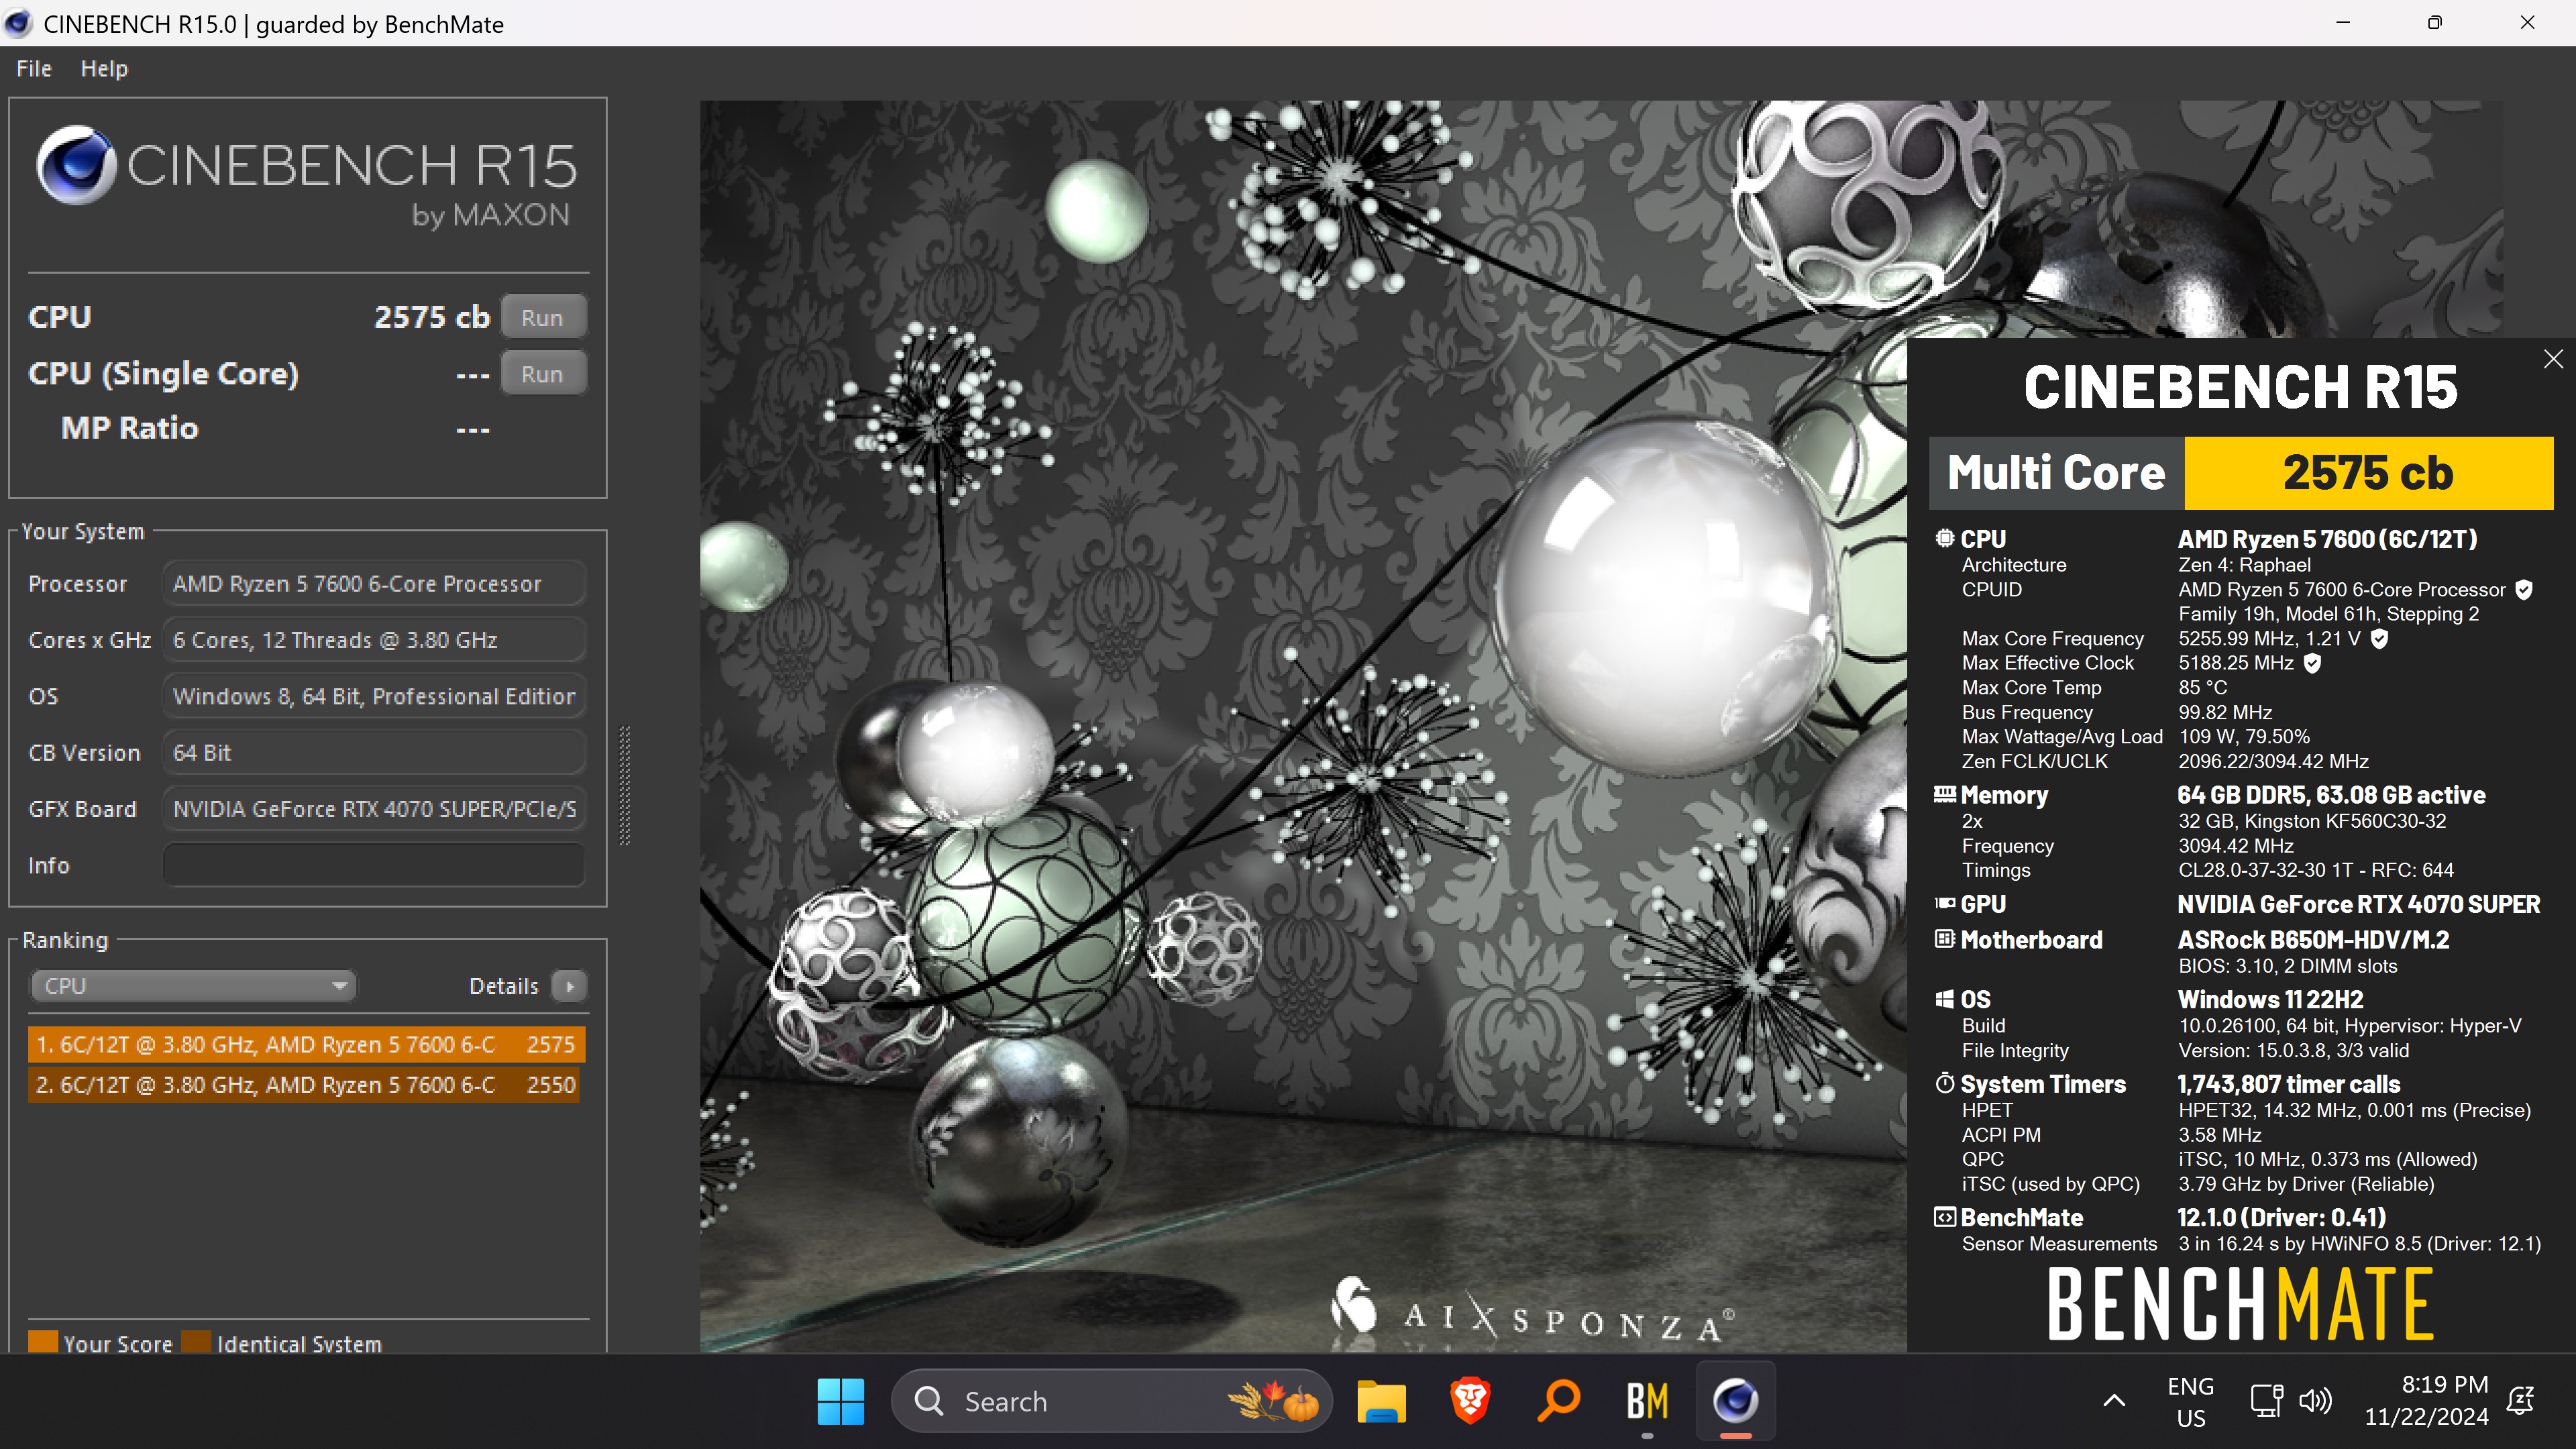
Task: Click the Cinebench logo icon in panel
Action: pos(76,165)
